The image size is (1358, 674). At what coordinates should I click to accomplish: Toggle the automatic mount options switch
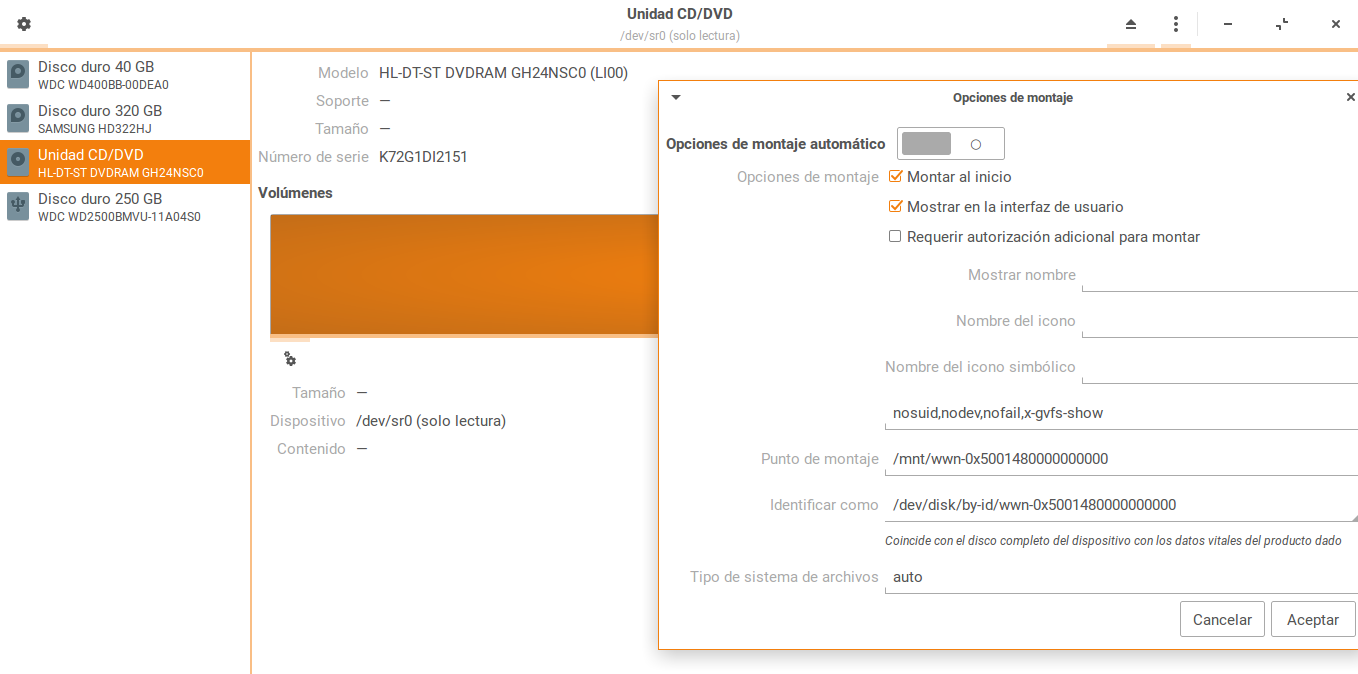[950, 144]
